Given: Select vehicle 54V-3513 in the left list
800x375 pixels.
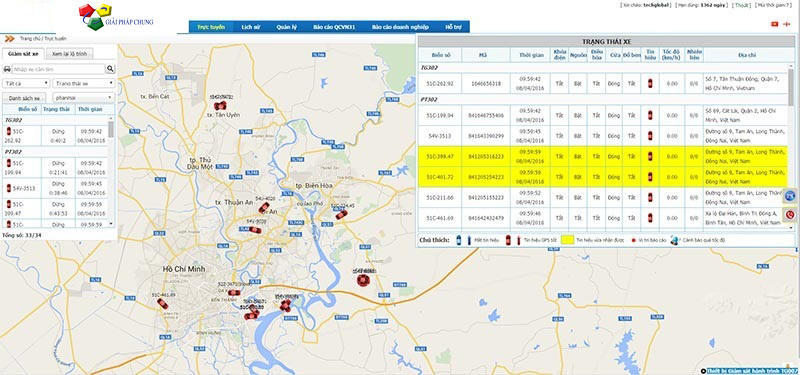Looking at the screenshot, I should [59, 188].
